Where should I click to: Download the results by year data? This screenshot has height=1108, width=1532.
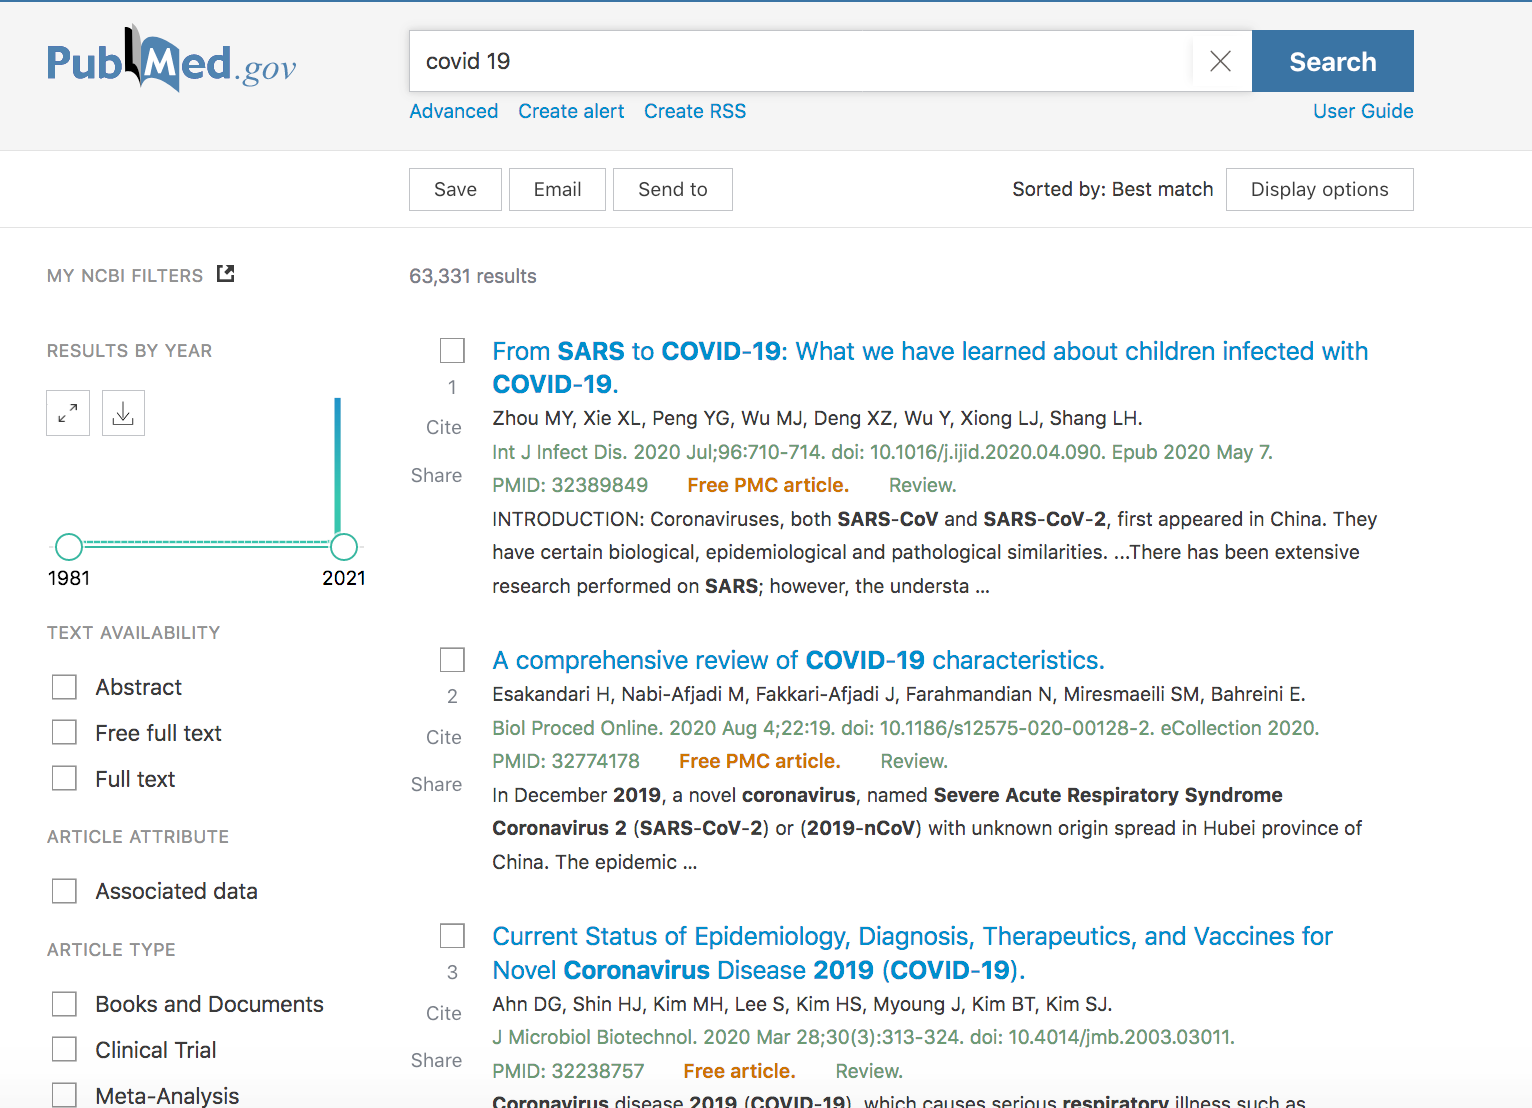point(123,413)
